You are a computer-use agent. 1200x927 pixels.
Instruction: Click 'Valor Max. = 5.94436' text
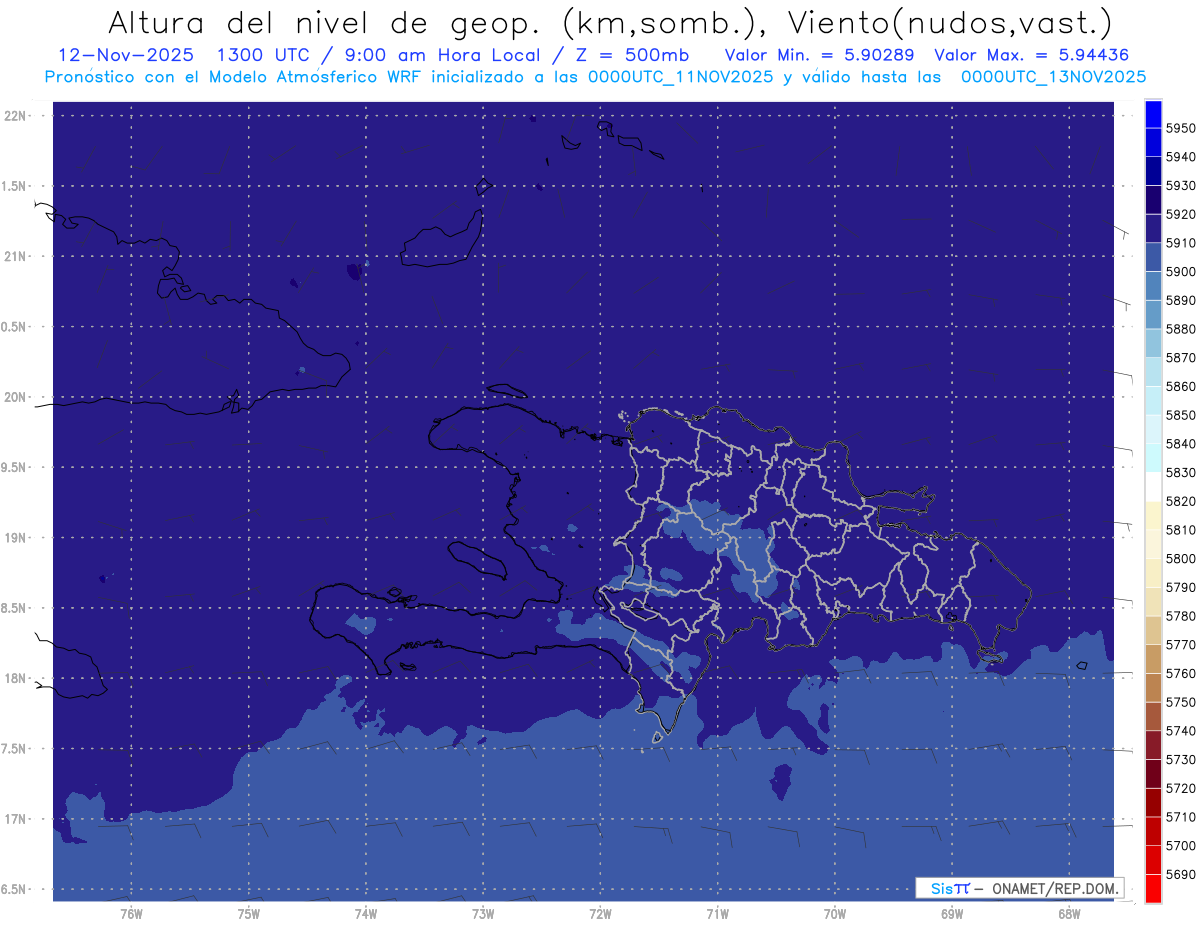tap(1032, 55)
